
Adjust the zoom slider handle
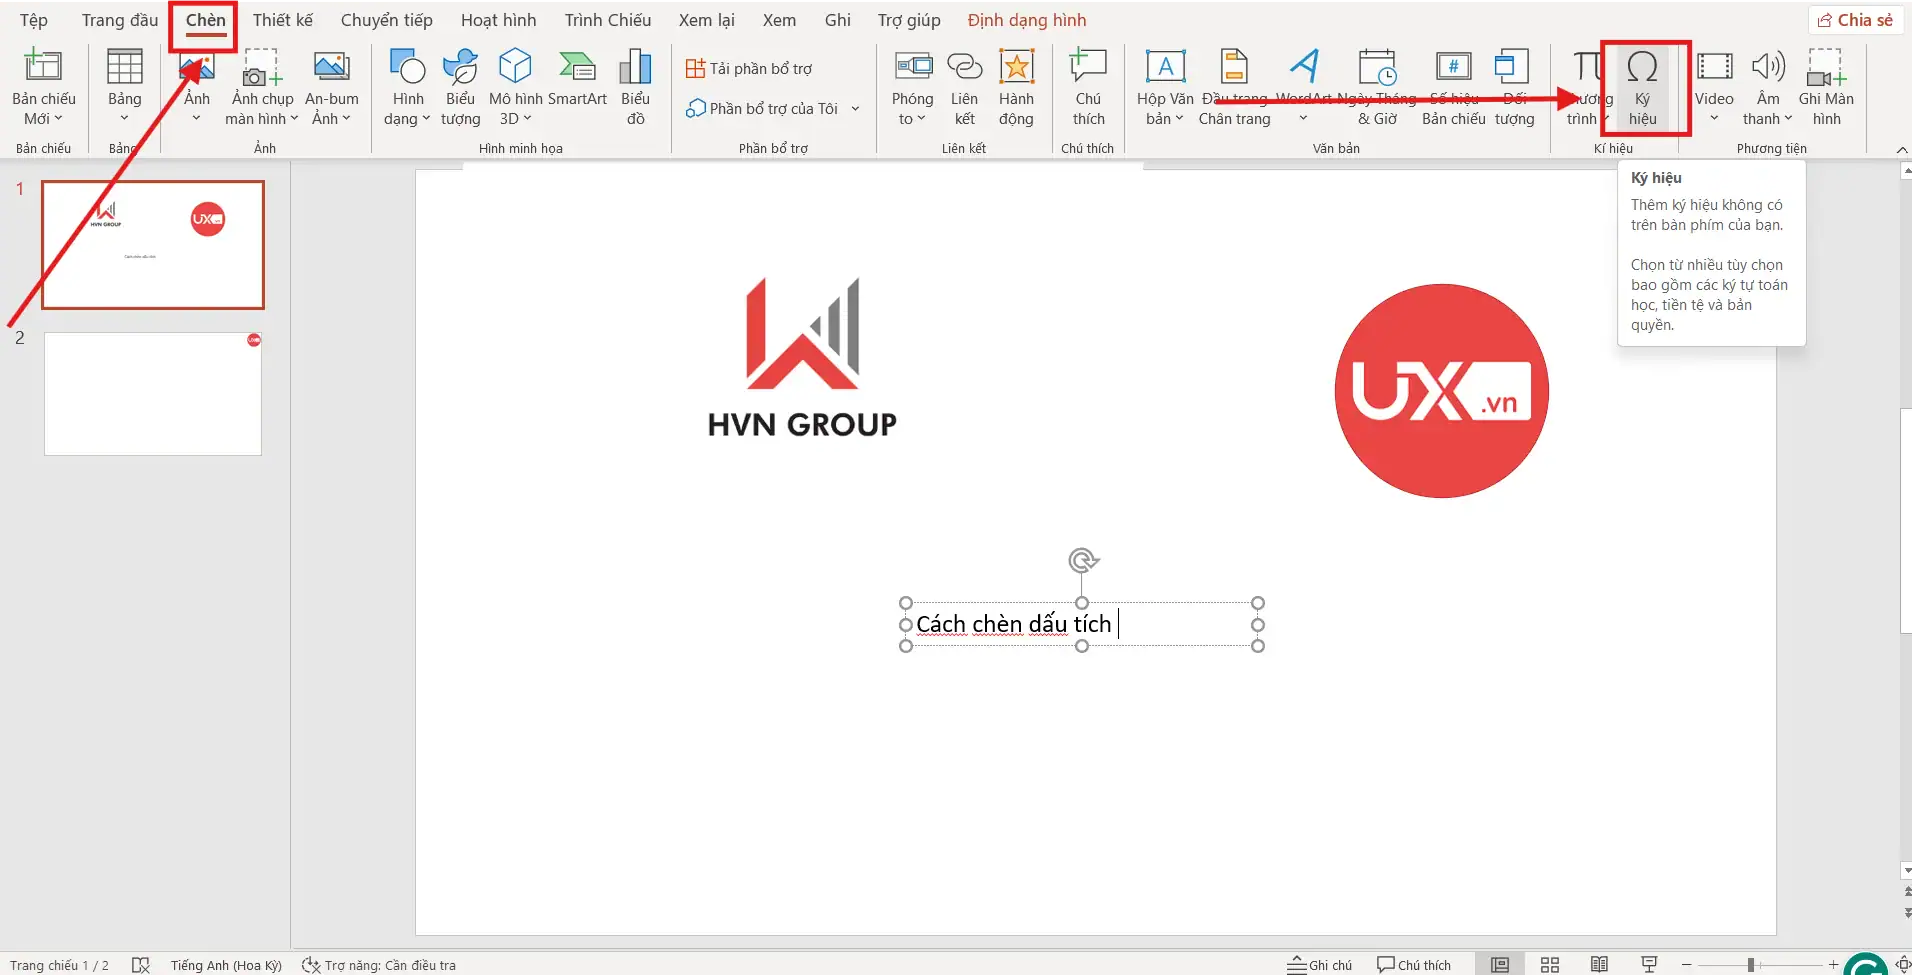pos(1751,965)
